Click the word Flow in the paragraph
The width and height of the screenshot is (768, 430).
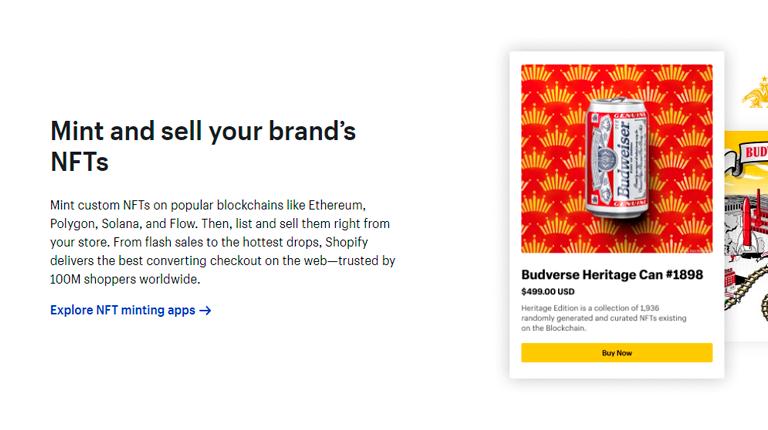(183, 224)
